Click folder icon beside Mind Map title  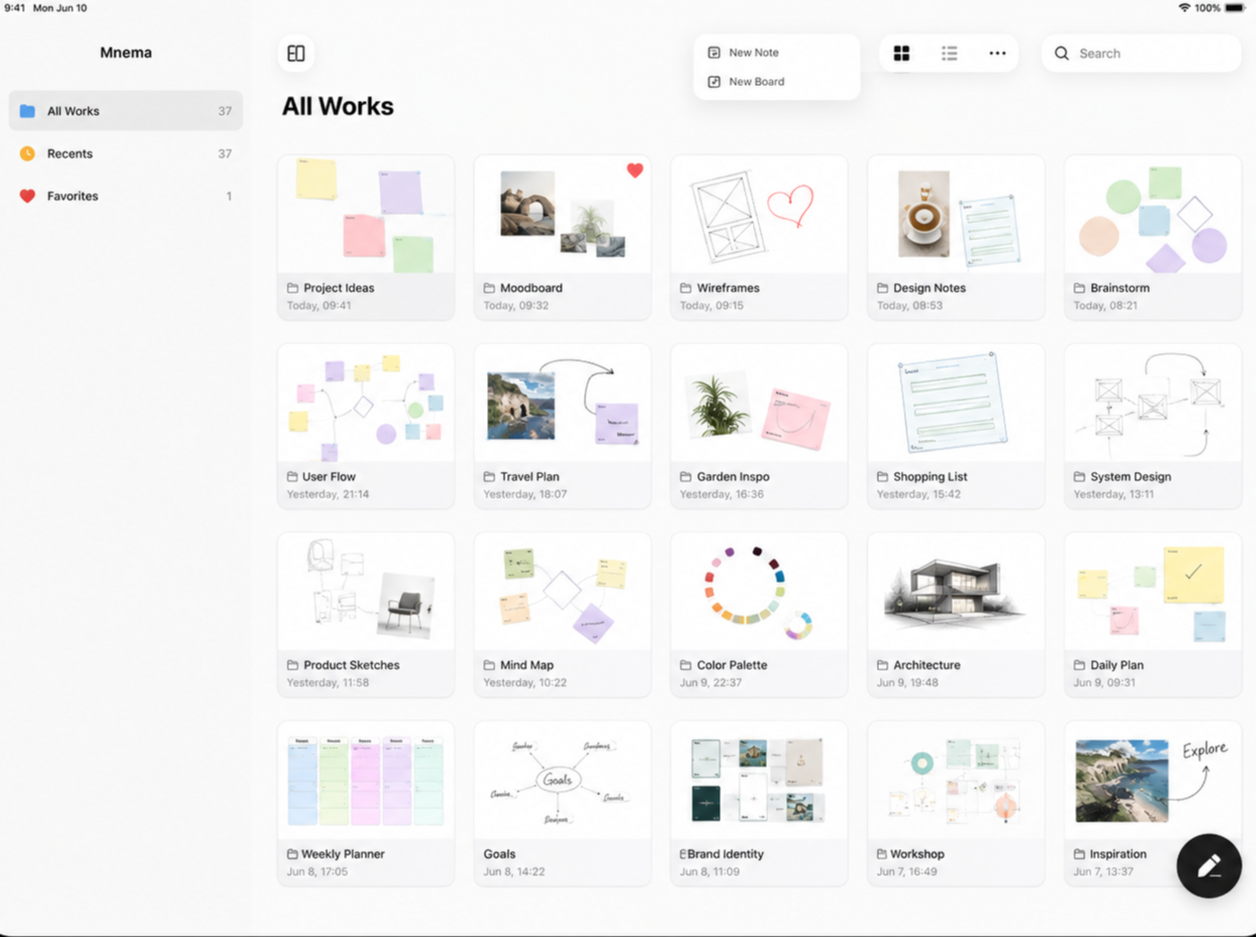(490, 665)
